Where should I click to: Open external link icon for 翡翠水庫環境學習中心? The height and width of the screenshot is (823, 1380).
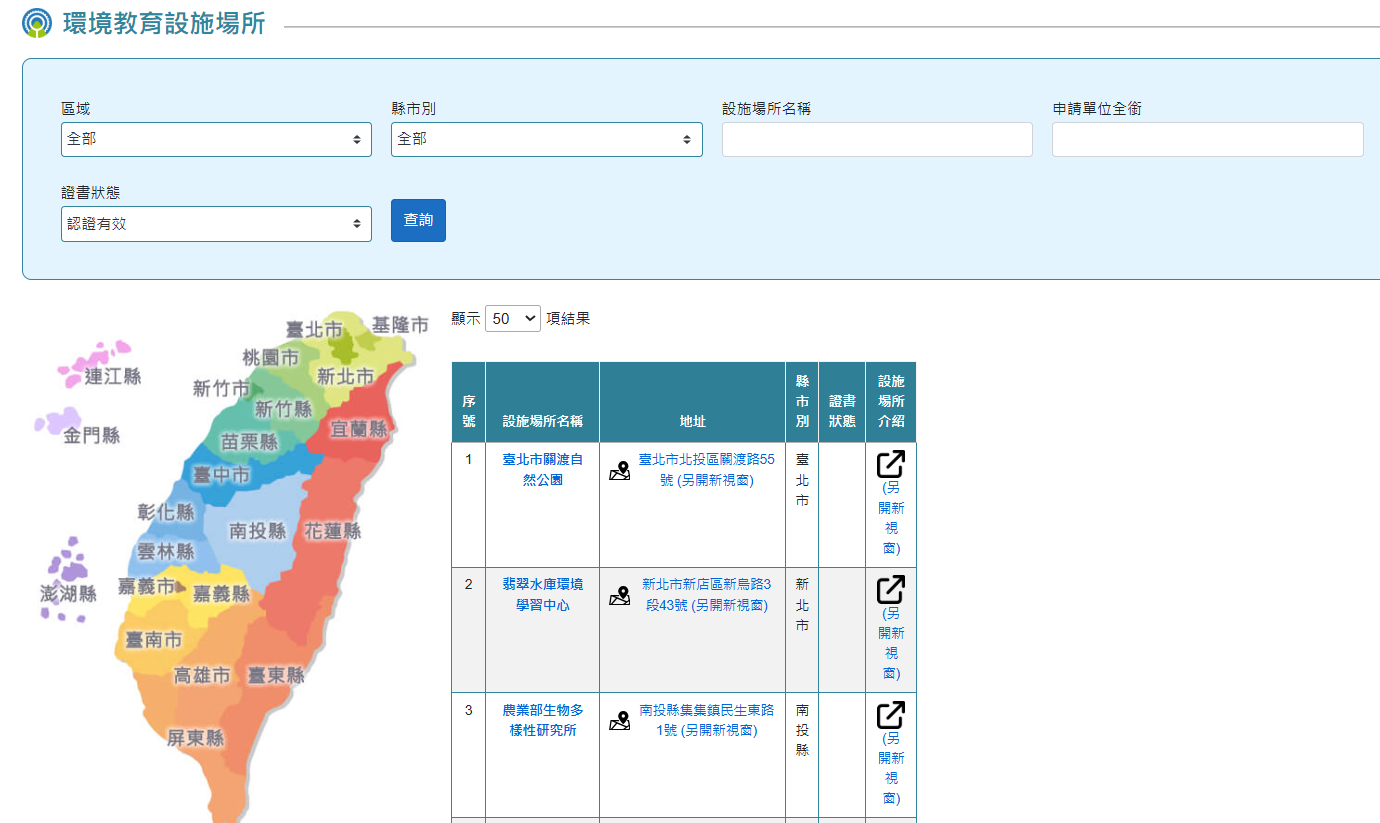pos(890,589)
